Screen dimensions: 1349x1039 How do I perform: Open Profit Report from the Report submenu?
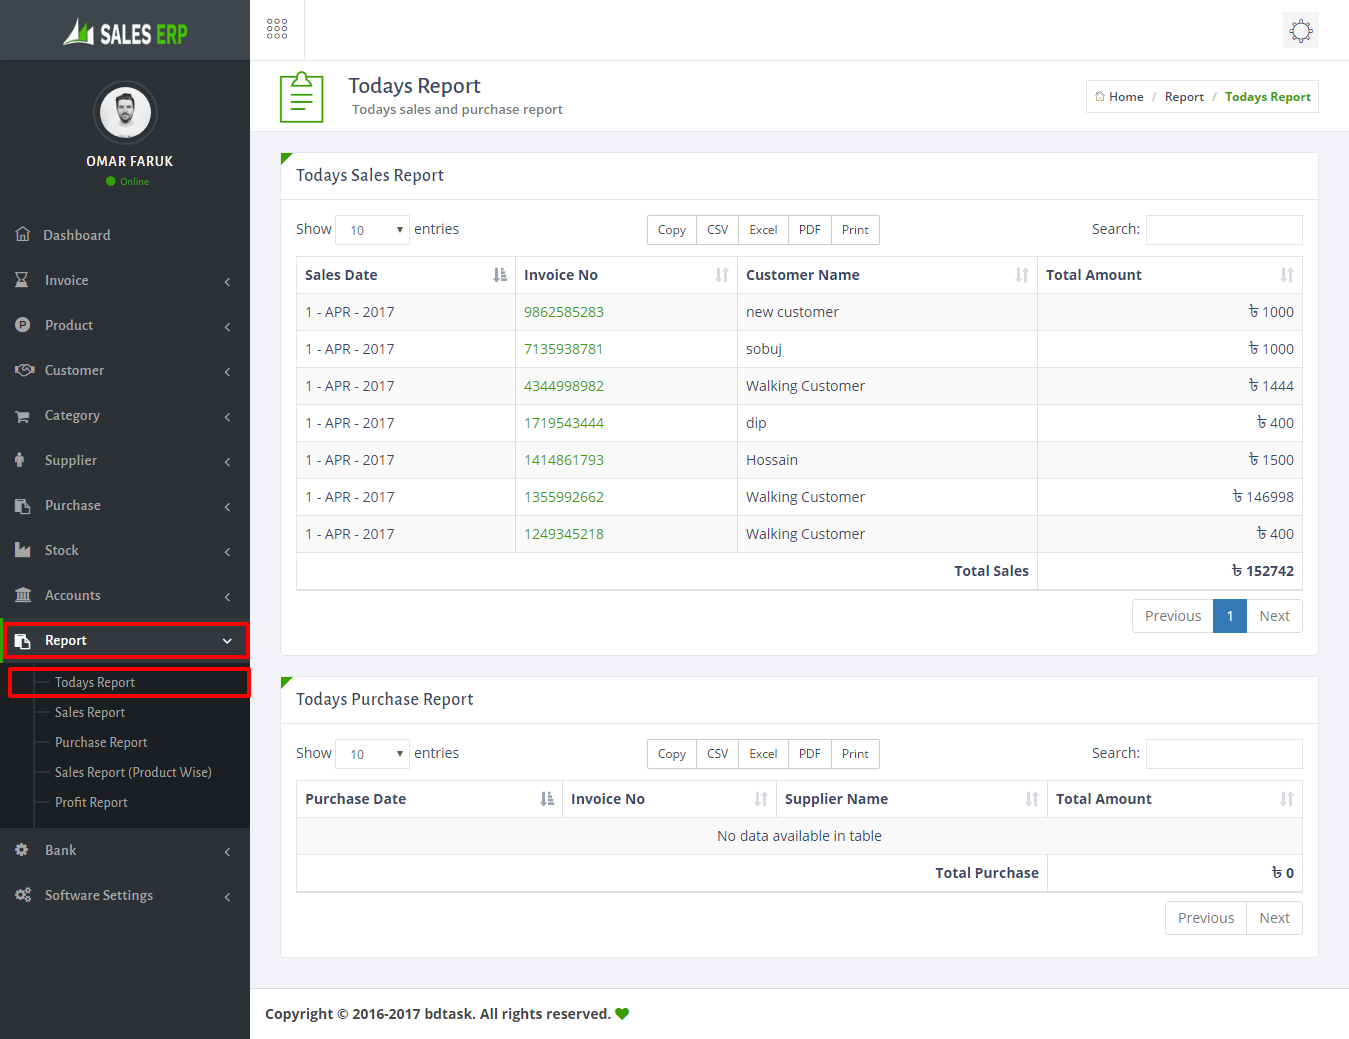click(x=91, y=802)
